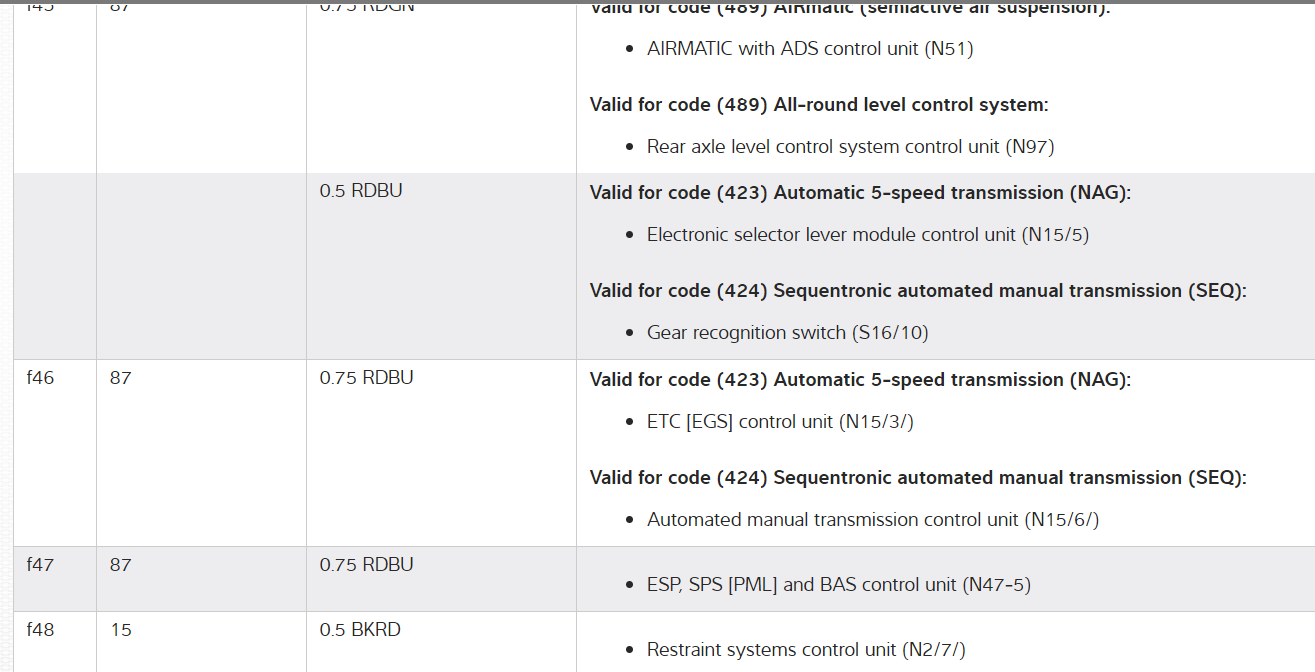Click Automated manual transmission control unit (N15/6/)
1315x672 pixels.
872,520
